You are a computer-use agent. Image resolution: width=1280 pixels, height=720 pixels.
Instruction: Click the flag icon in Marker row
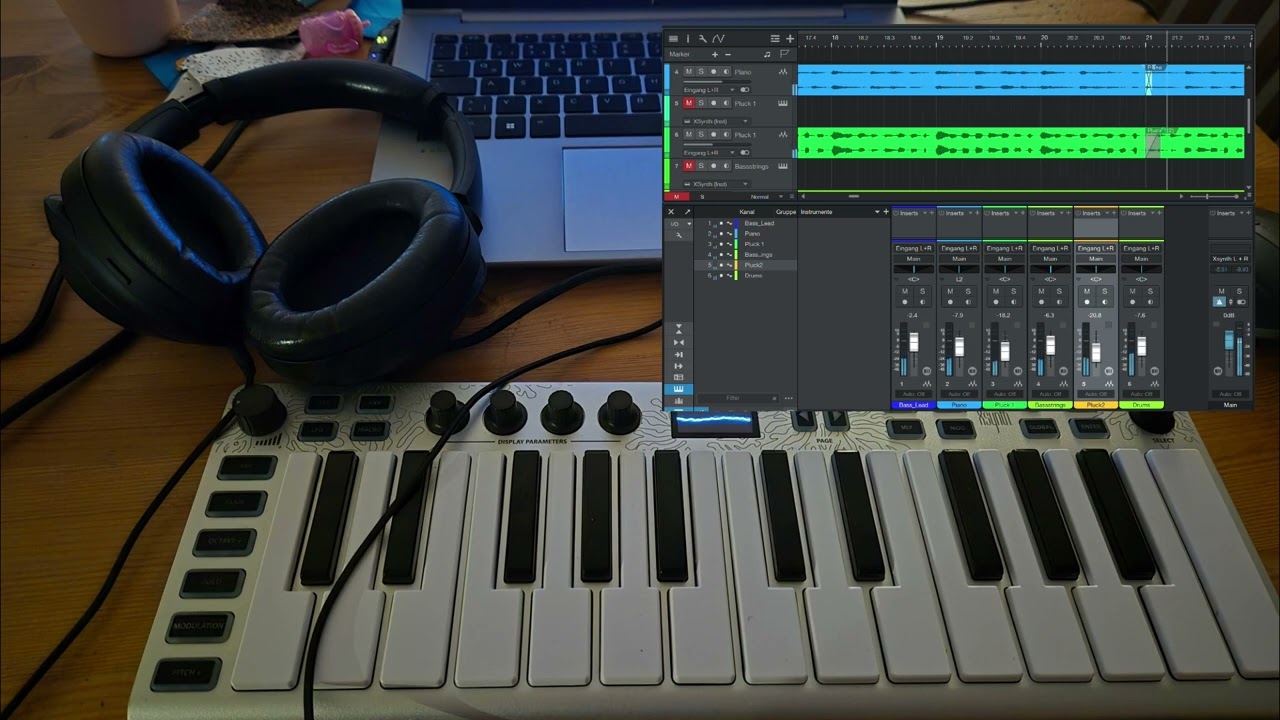[784, 54]
